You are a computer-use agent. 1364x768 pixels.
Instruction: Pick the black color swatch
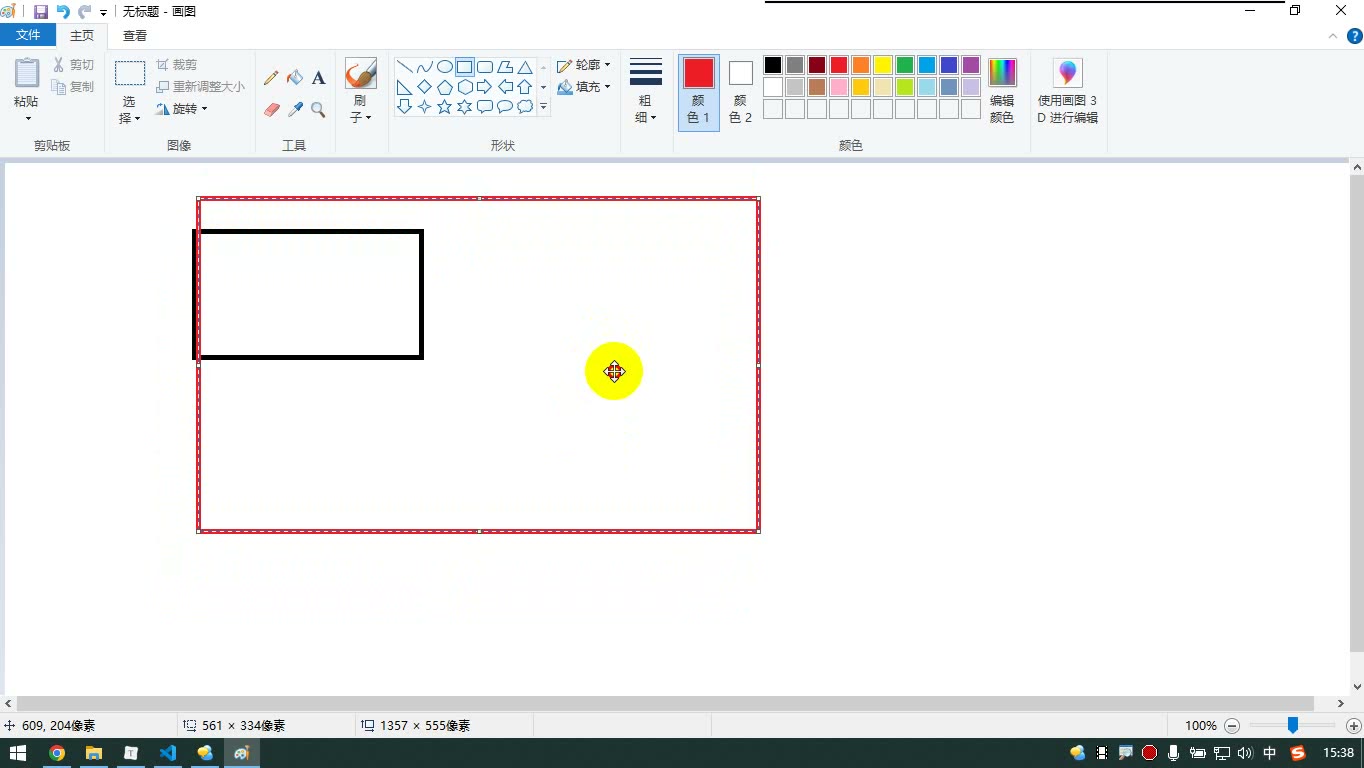[x=773, y=65]
